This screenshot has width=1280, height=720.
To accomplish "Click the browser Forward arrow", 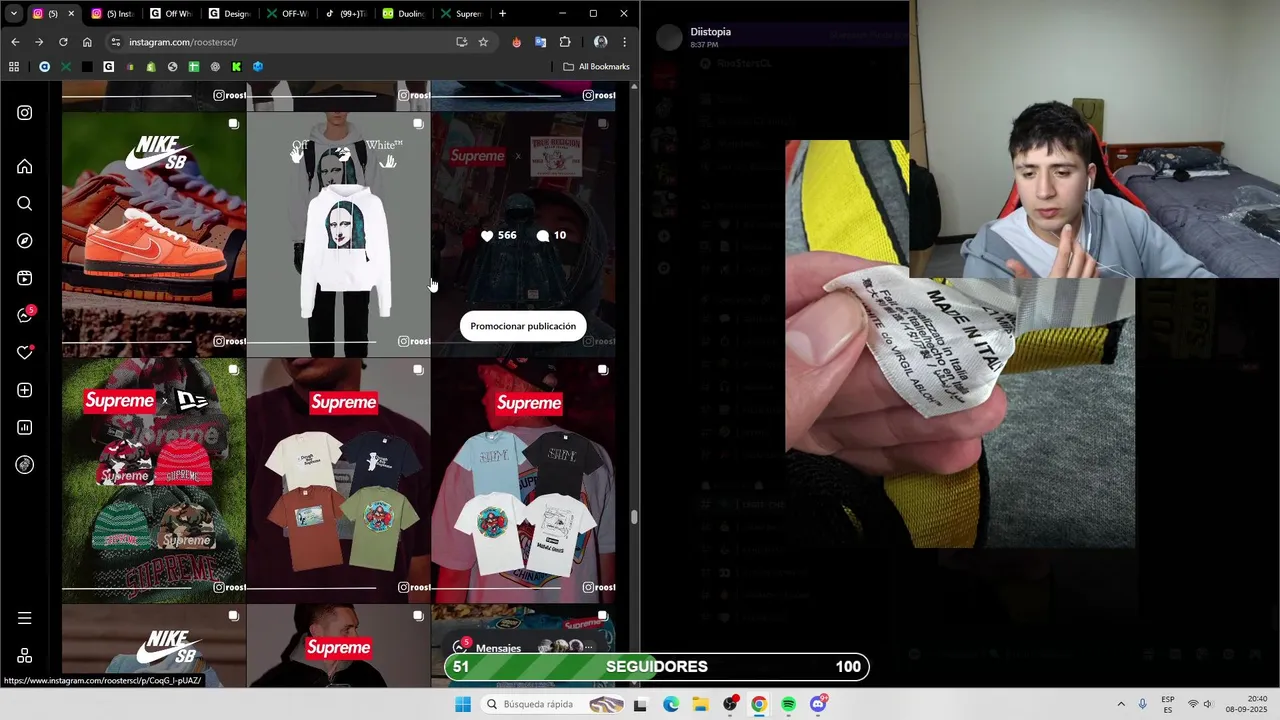I will click(x=39, y=42).
